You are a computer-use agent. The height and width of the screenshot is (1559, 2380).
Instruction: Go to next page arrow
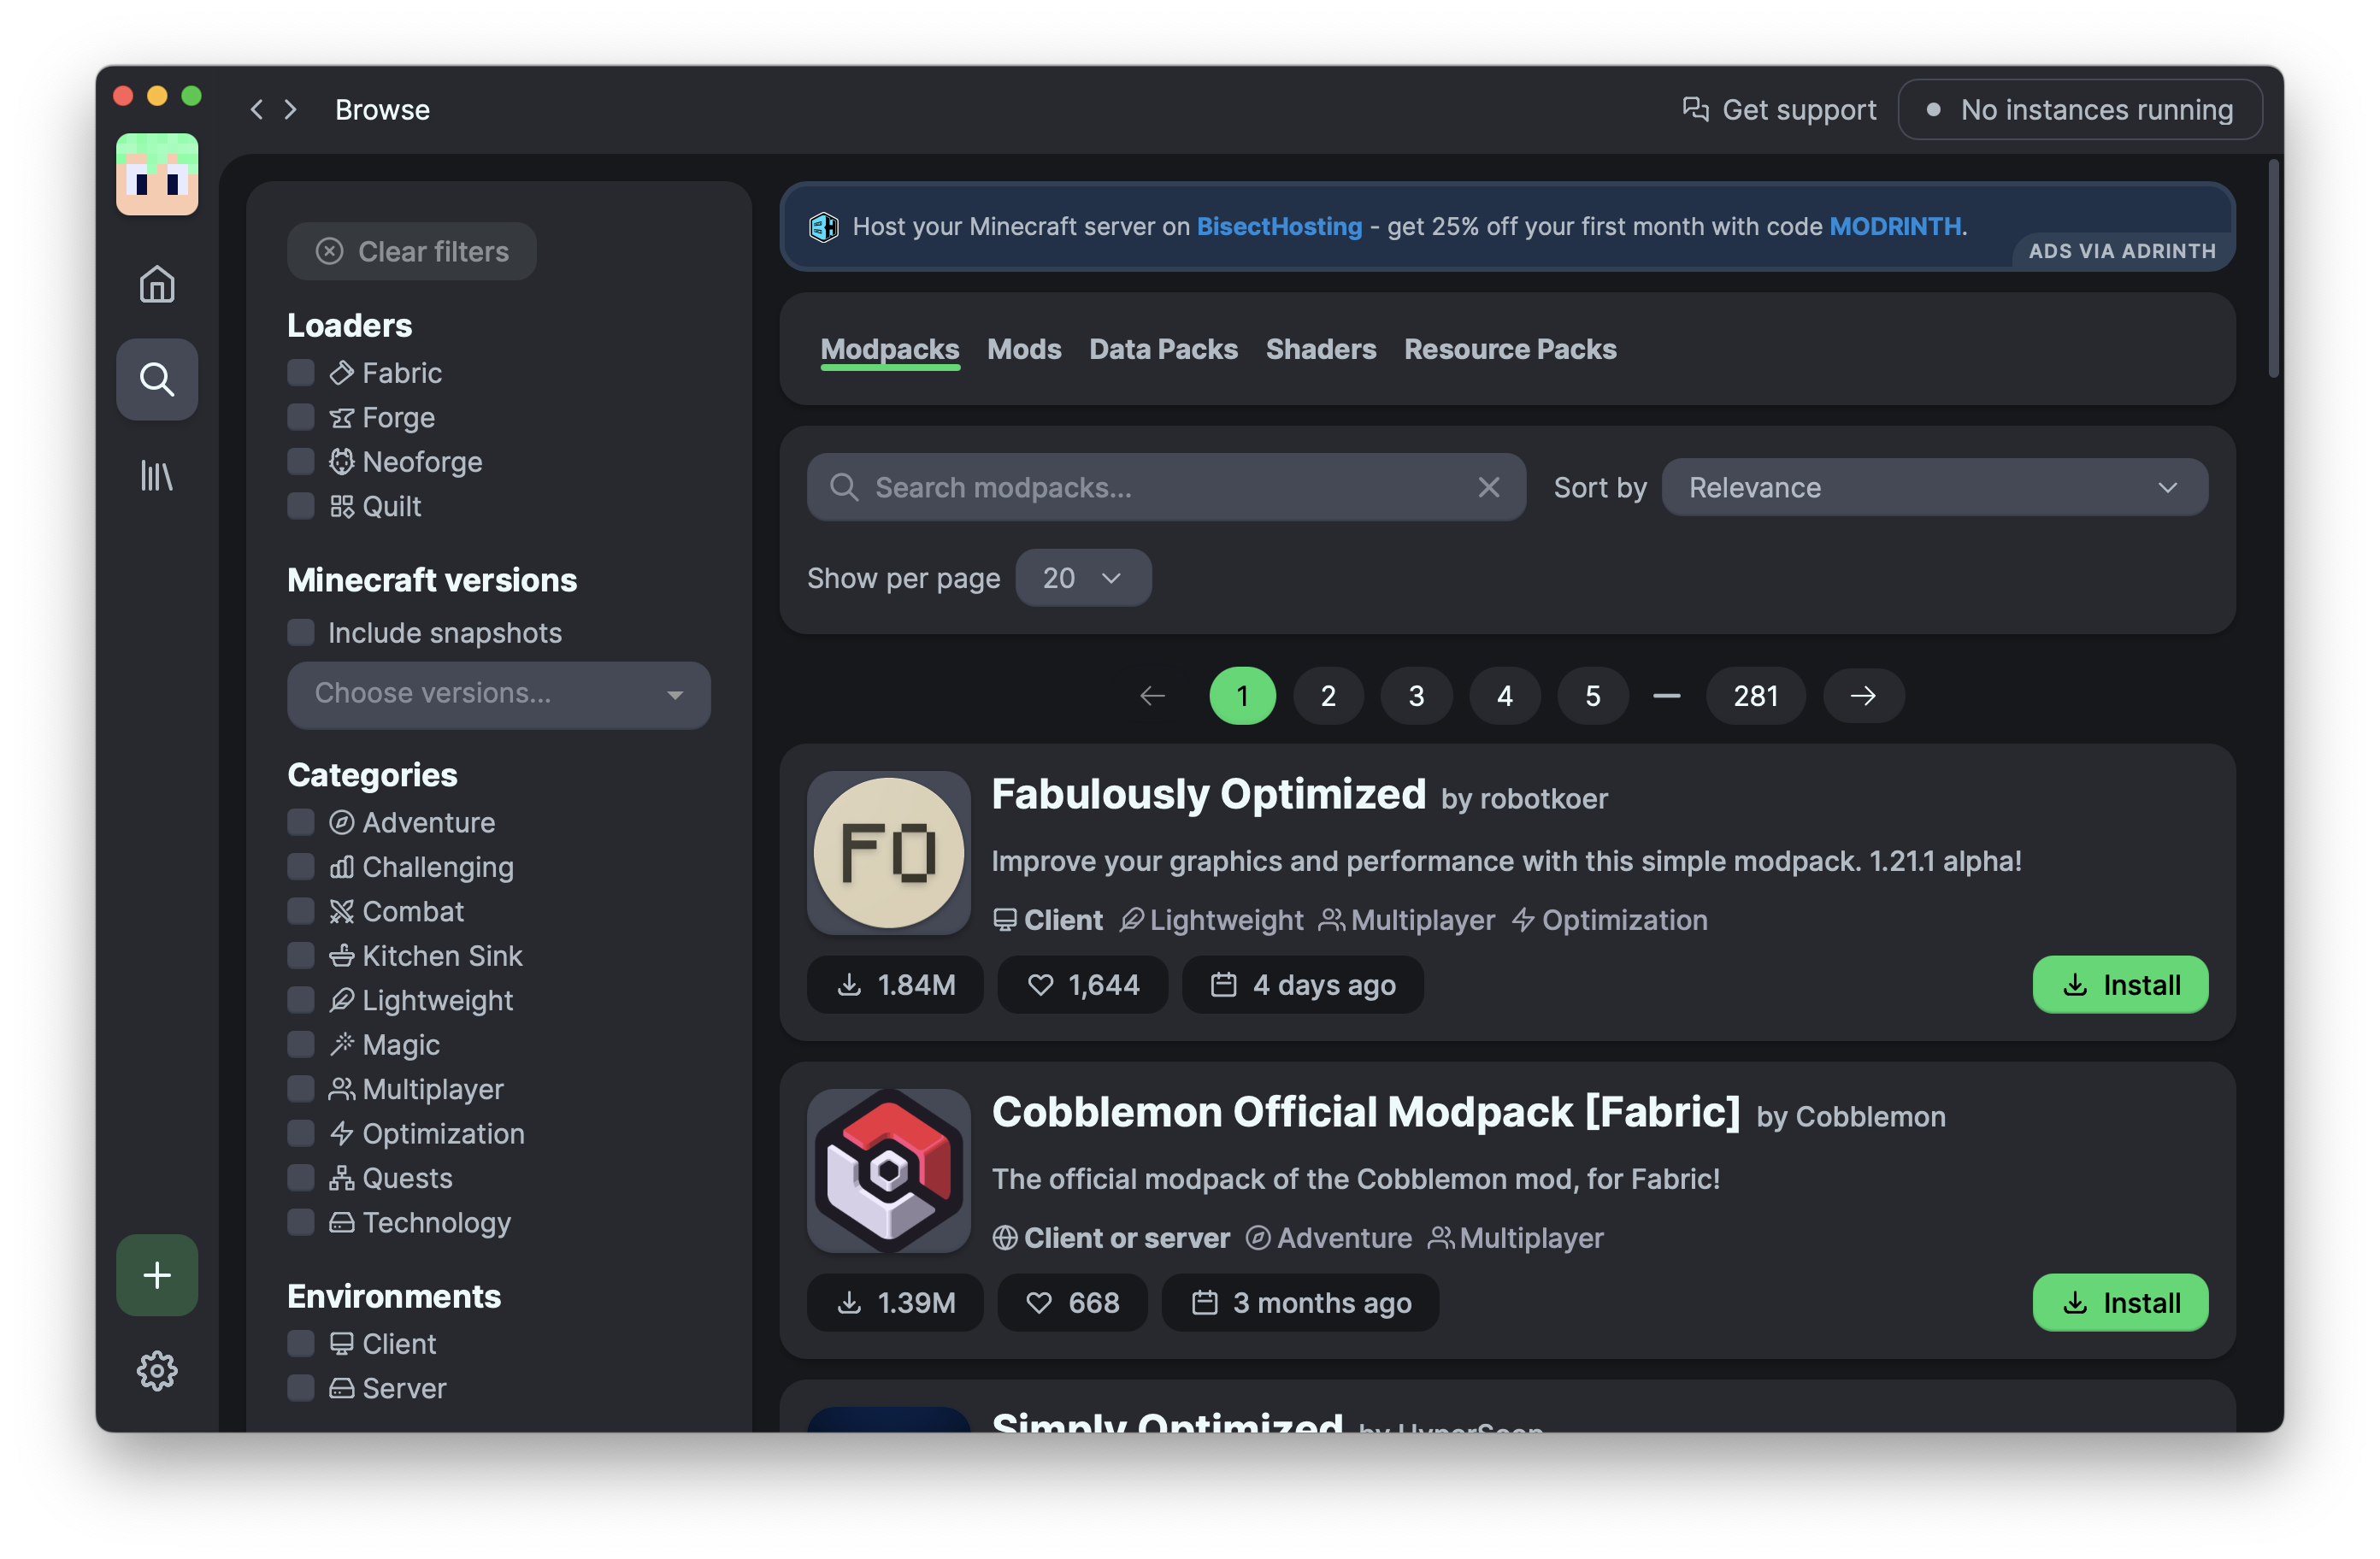(1863, 695)
